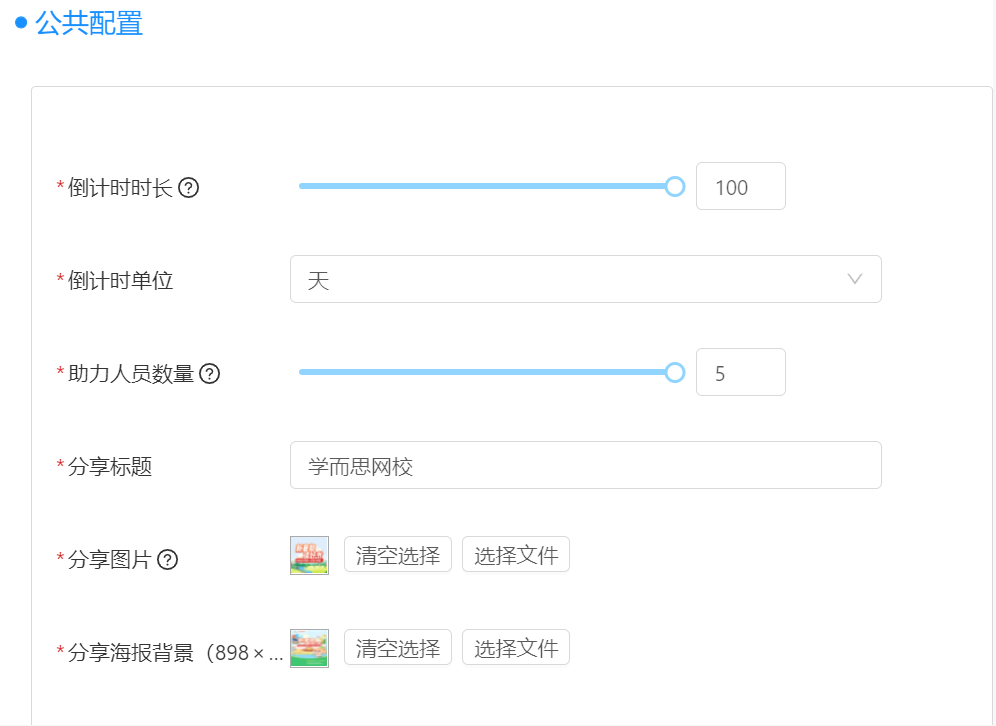Click help icon next to 分享图片

168,560
